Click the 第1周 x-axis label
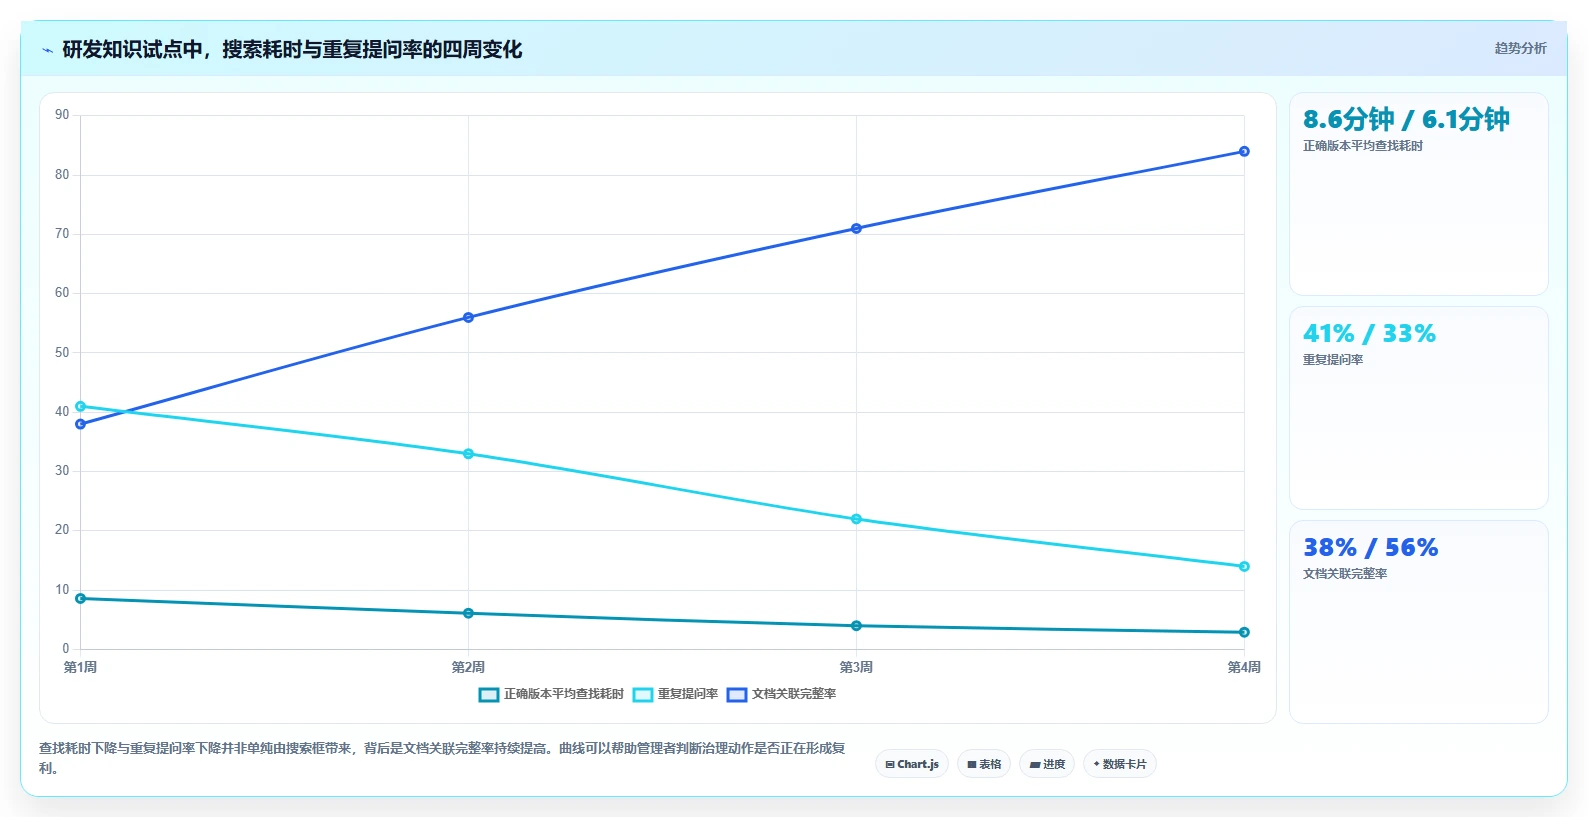1588x817 pixels. (x=80, y=667)
